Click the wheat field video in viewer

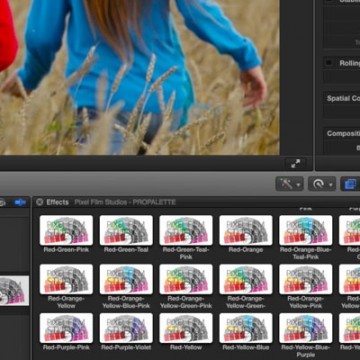139,77
